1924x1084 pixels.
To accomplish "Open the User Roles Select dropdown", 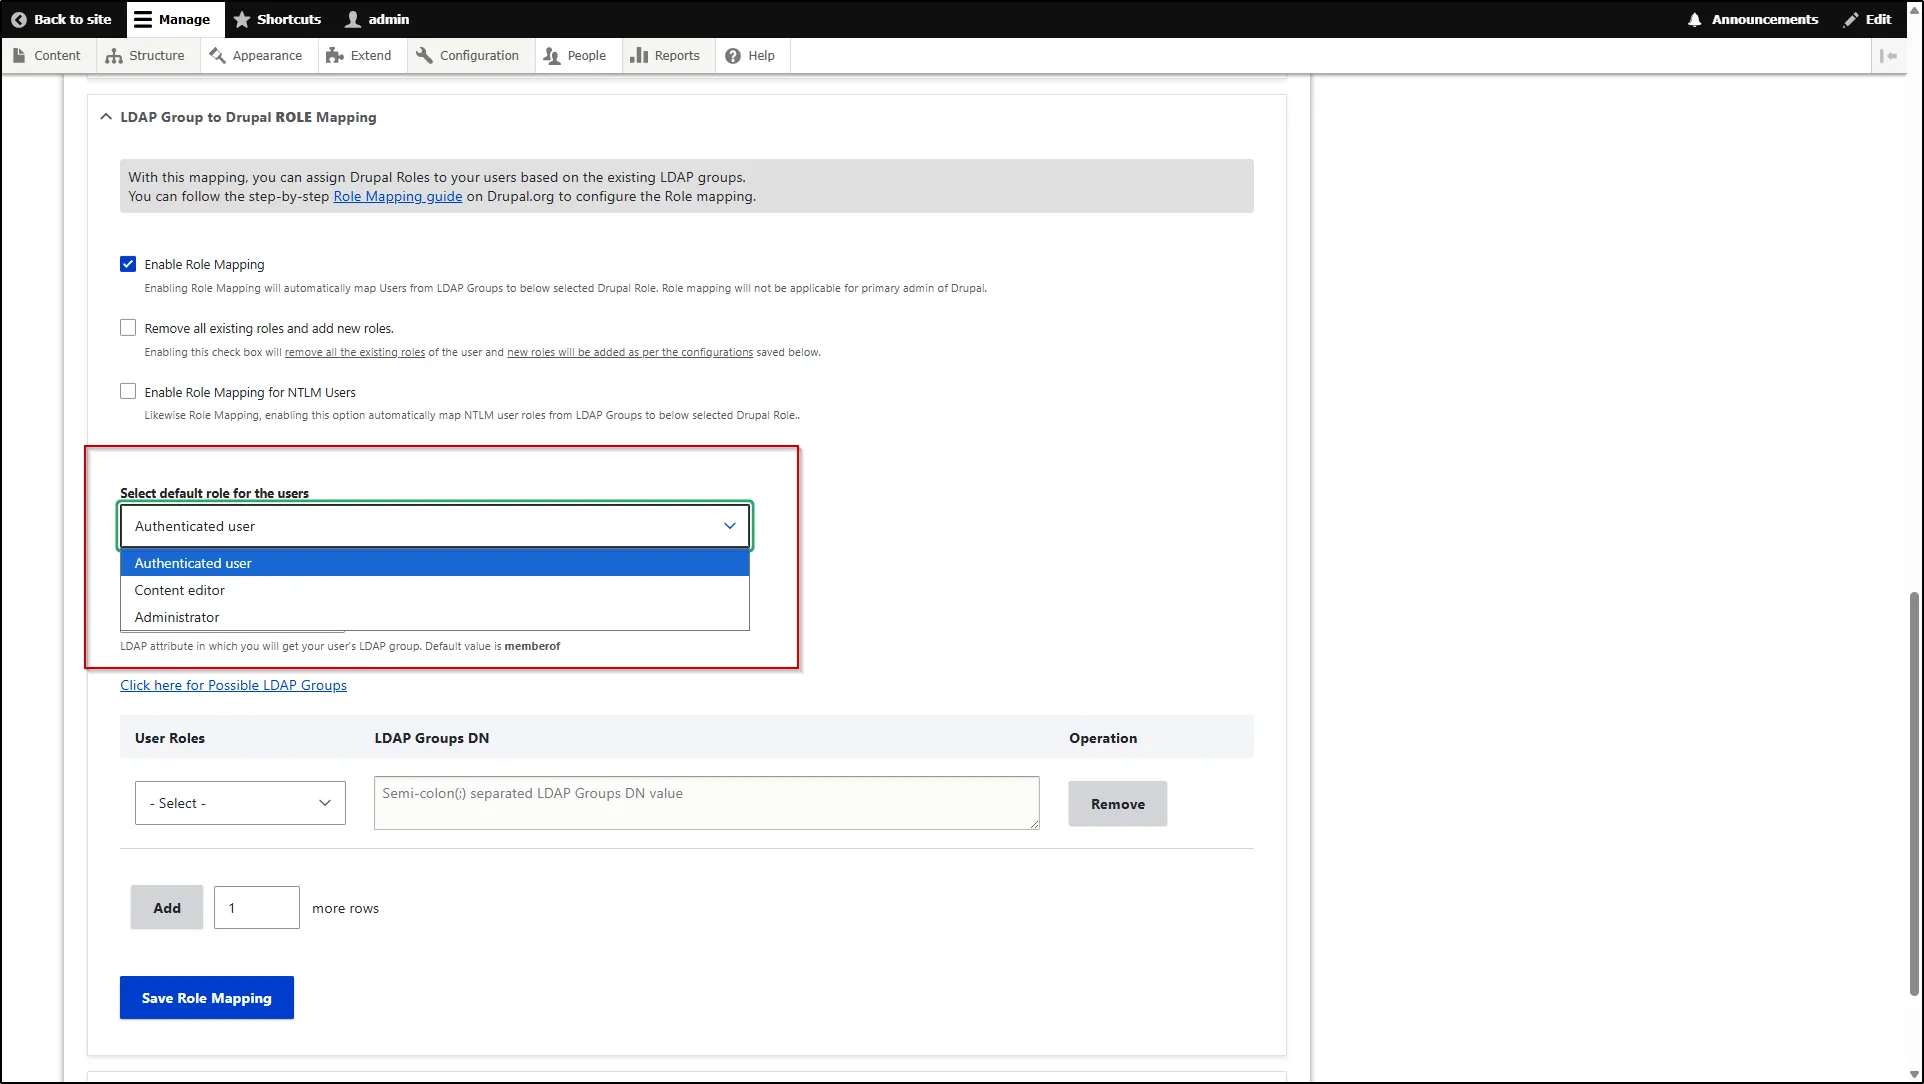I will point(239,802).
